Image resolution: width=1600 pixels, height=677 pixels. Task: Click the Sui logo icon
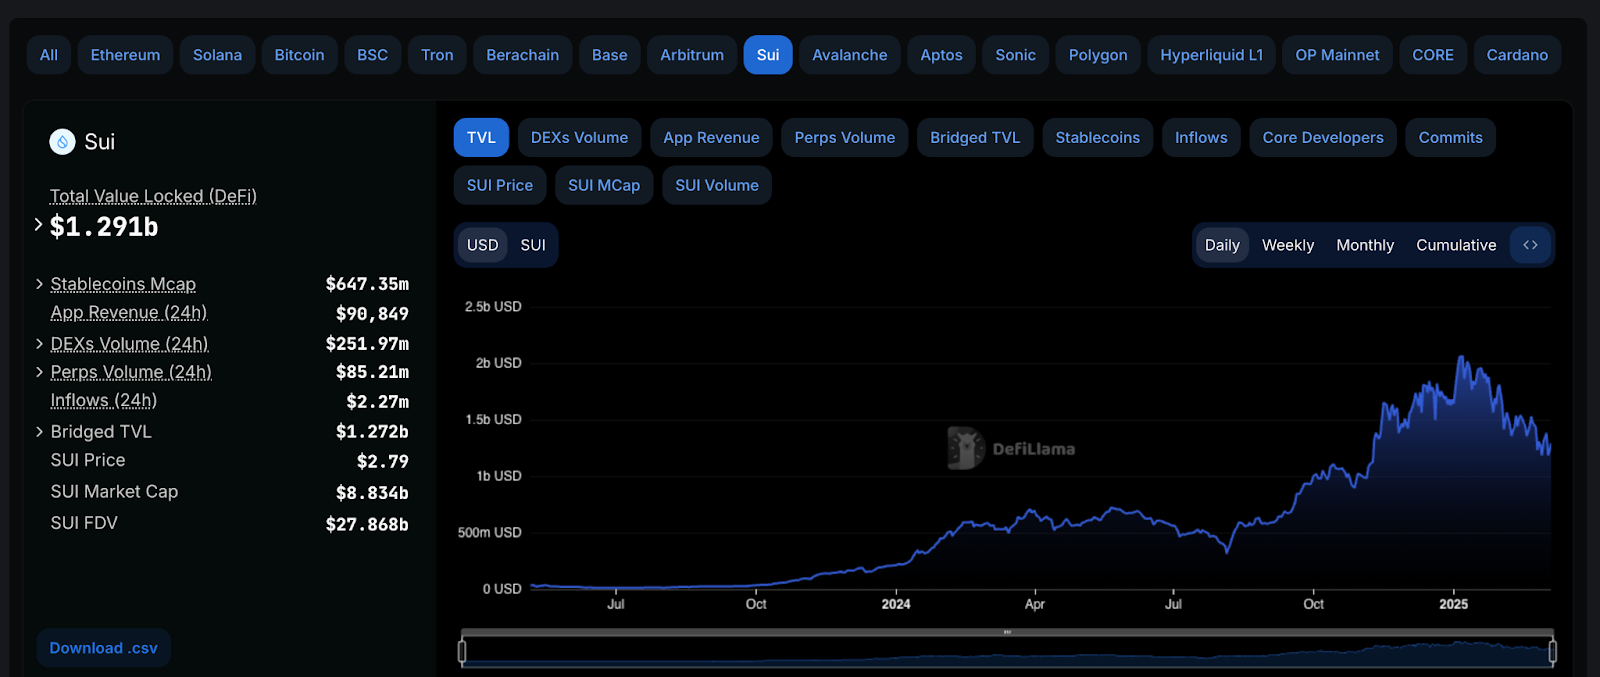coord(62,142)
